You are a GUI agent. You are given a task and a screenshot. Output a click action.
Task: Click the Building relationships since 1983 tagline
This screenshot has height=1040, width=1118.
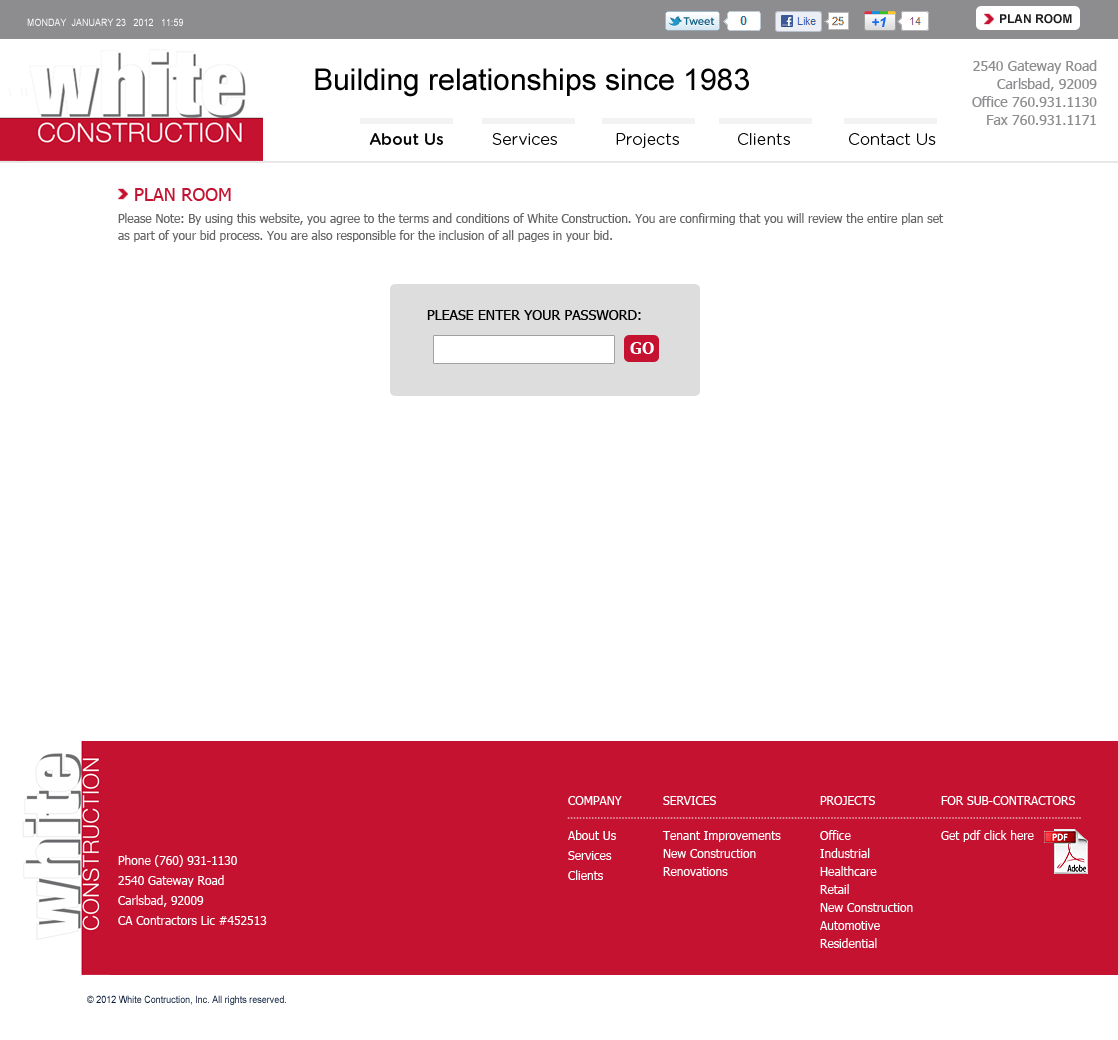point(531,80)
